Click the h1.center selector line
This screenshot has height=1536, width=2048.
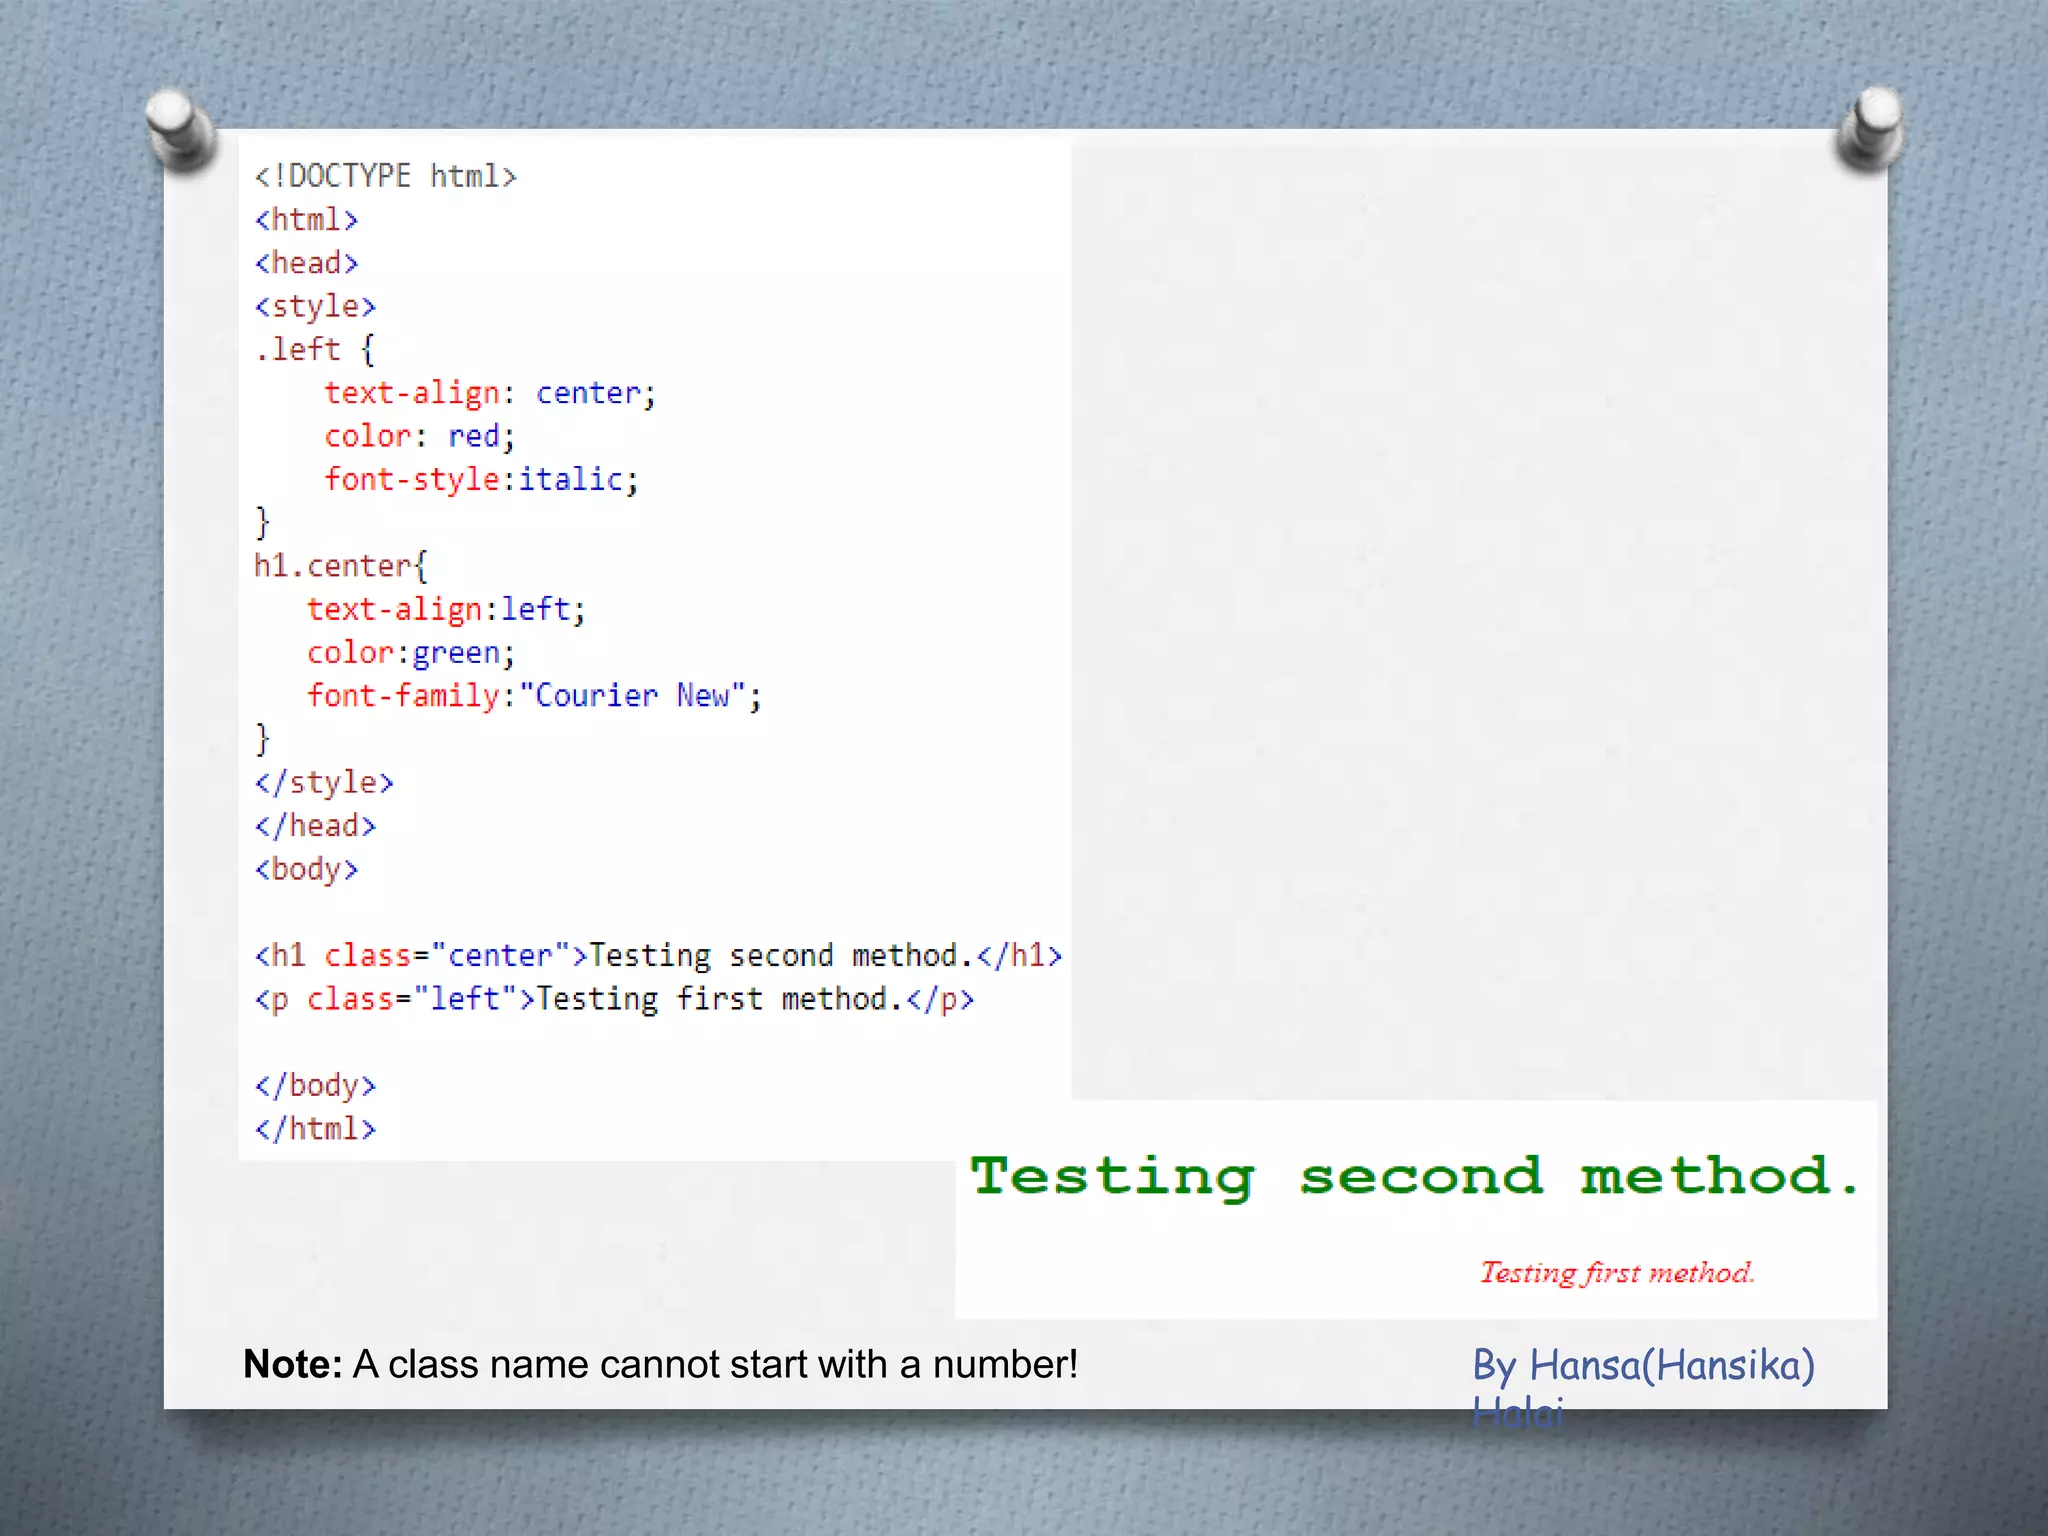340,566
